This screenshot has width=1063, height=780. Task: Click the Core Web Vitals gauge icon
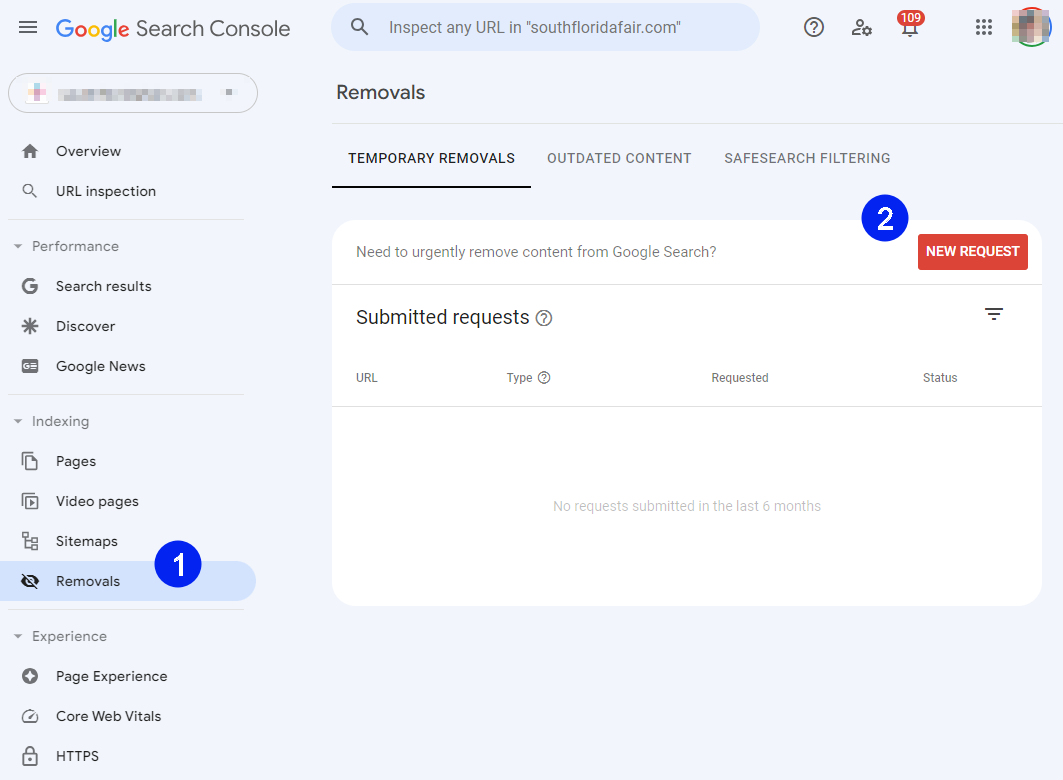click(30, 716)
